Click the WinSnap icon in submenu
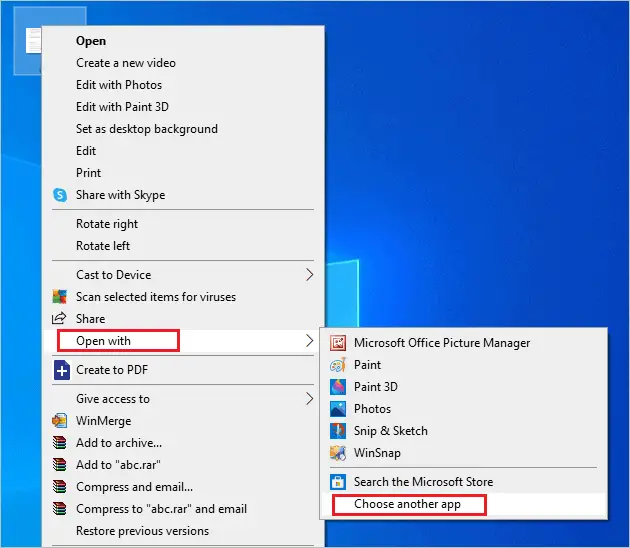 tap(338, 453)
